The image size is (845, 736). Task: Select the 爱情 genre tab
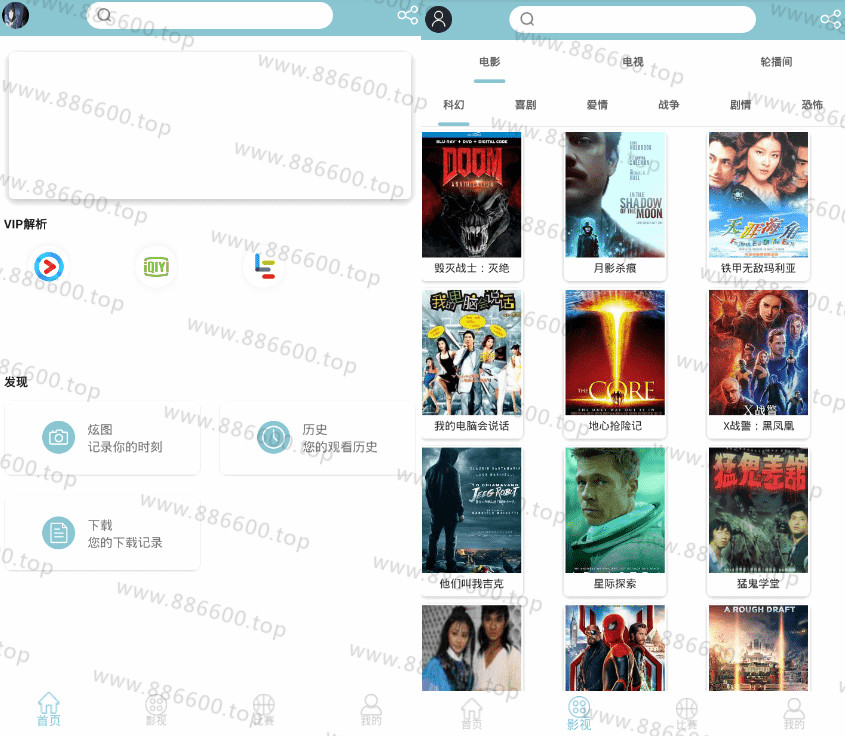[x=597, y=105]
